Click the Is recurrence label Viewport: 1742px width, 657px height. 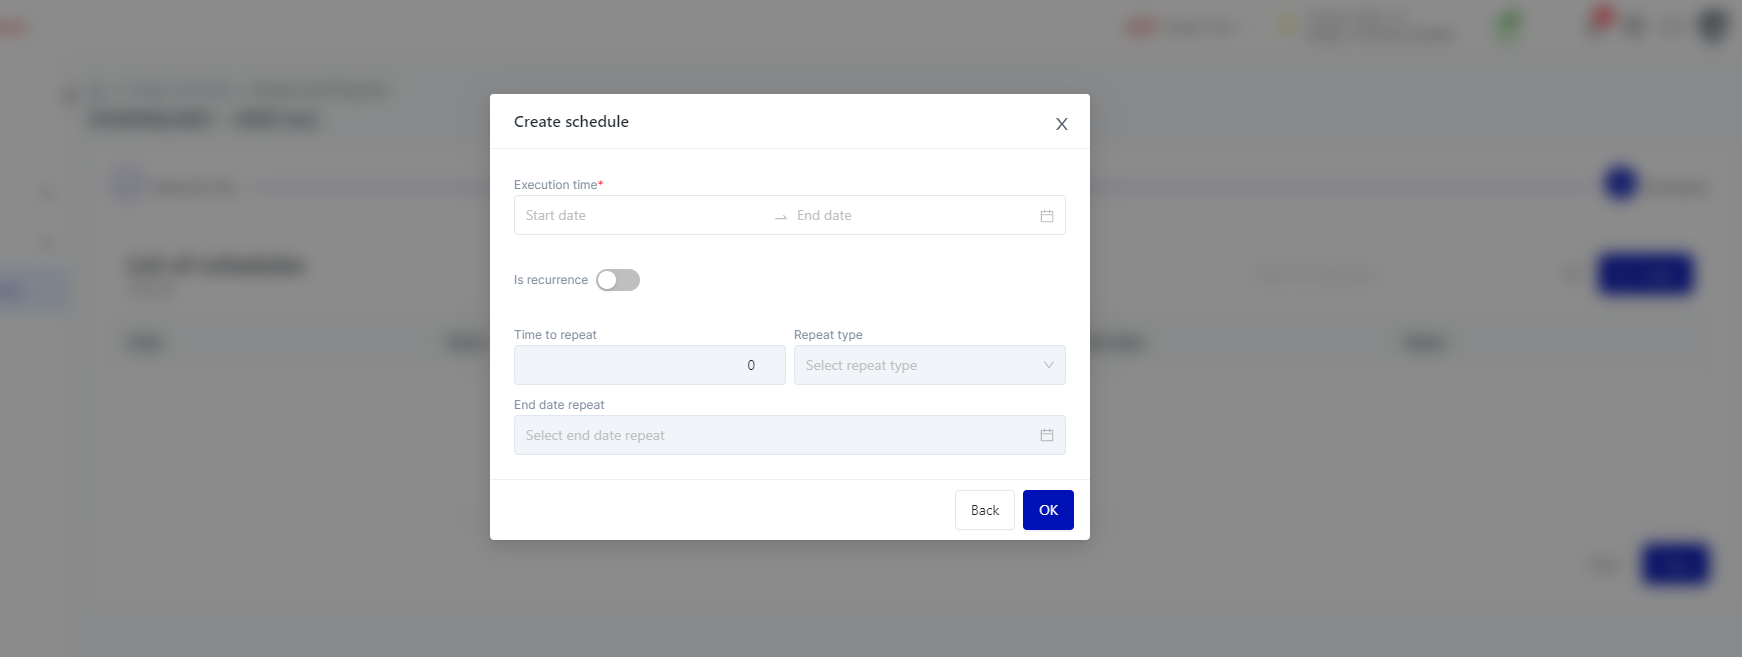pos(550,280)
